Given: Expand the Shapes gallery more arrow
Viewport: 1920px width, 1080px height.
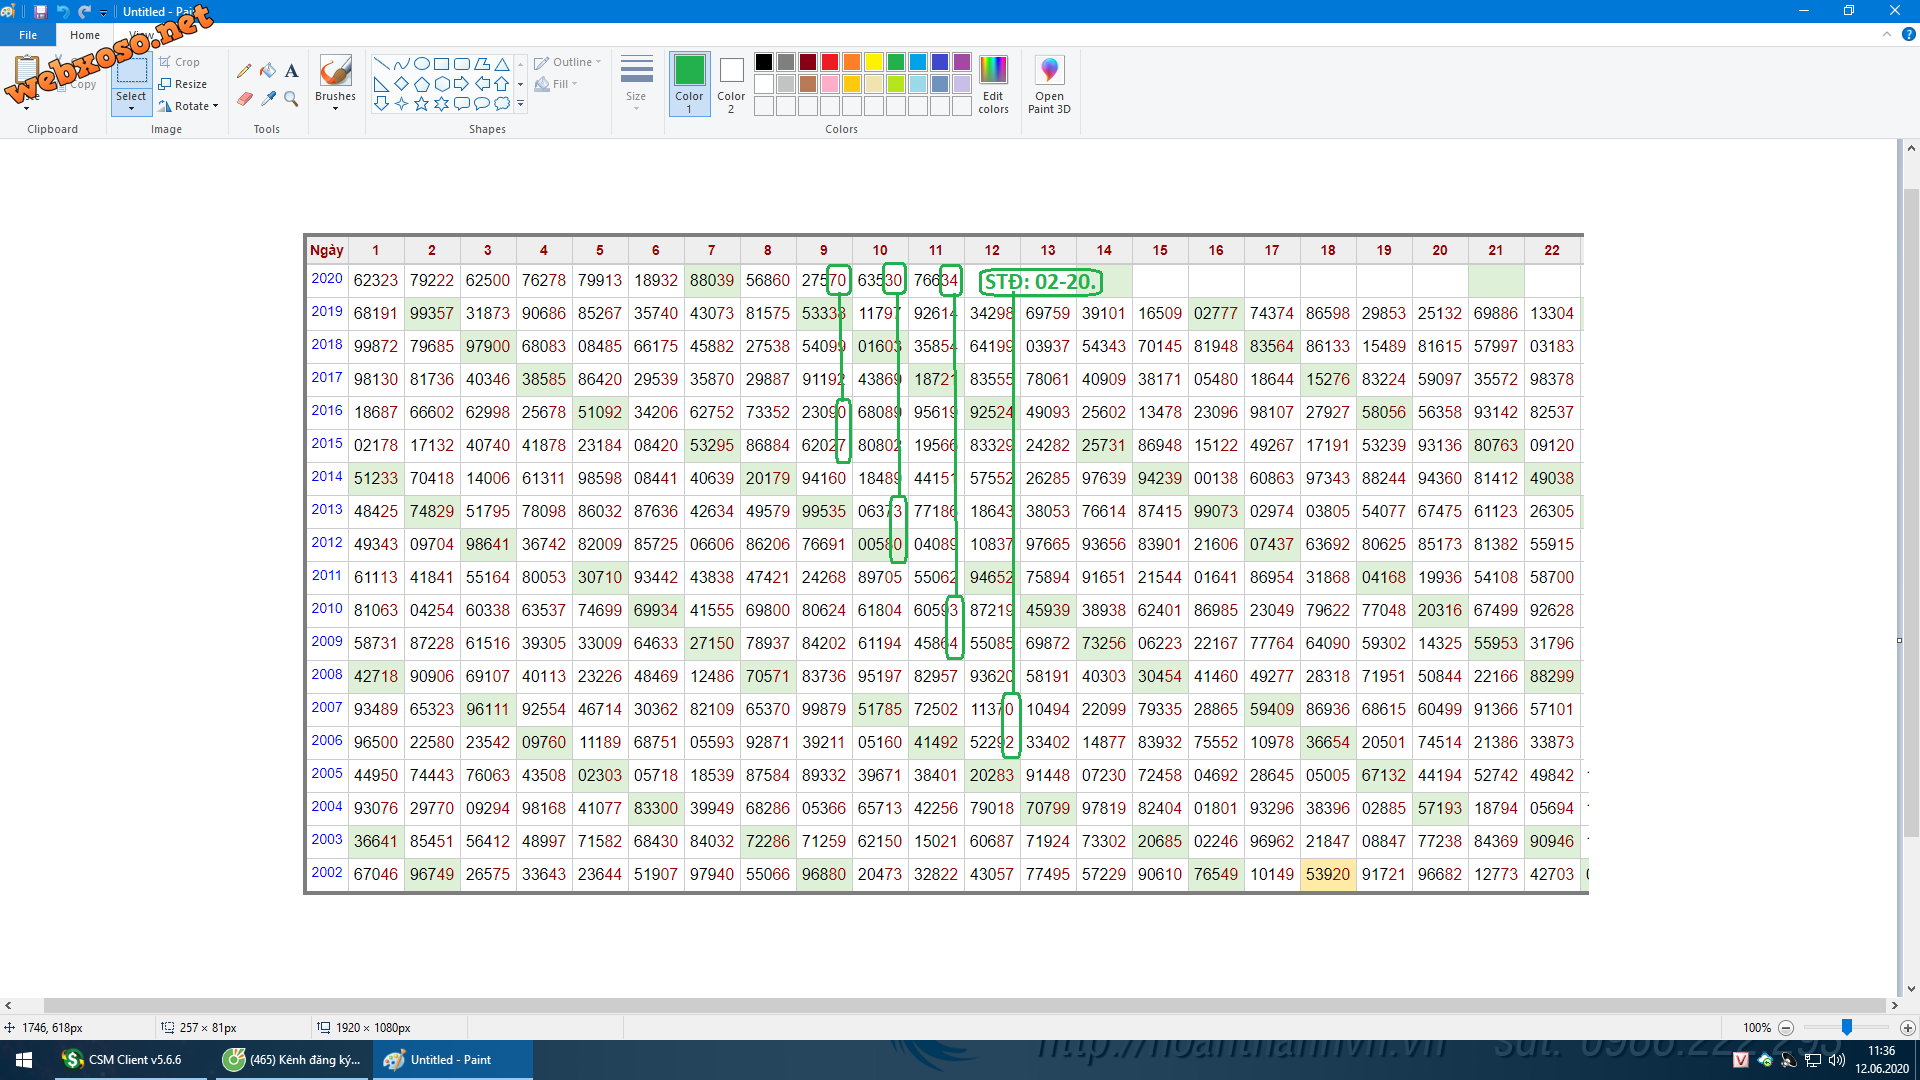Looking at the screenshot, I should [x=520, y=103].
